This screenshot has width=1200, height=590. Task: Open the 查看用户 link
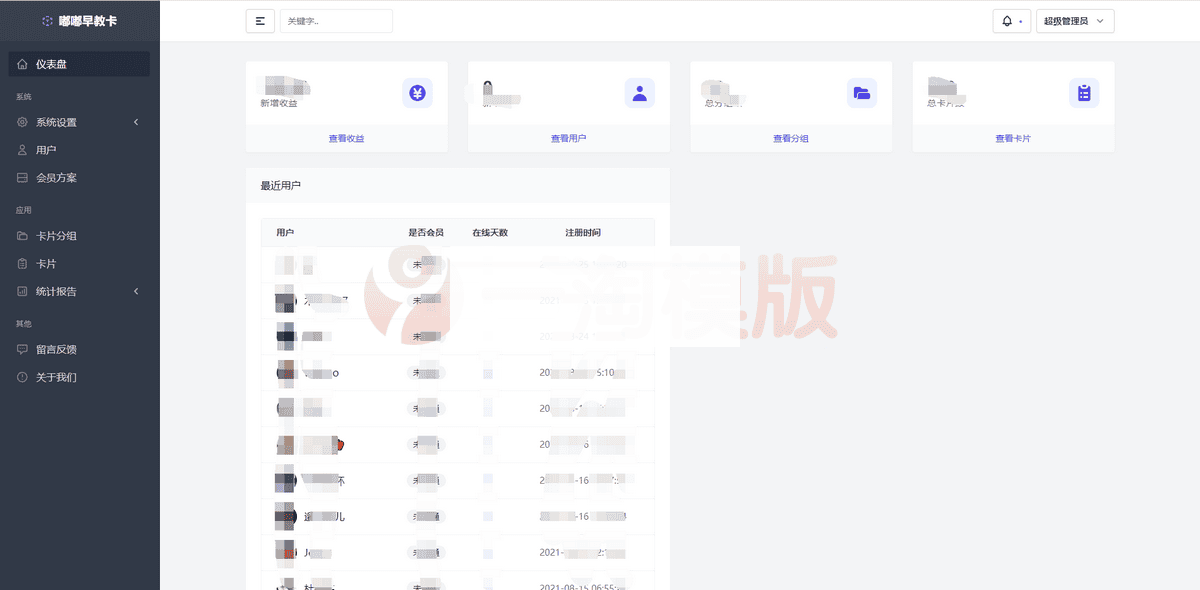click(568, 138)
